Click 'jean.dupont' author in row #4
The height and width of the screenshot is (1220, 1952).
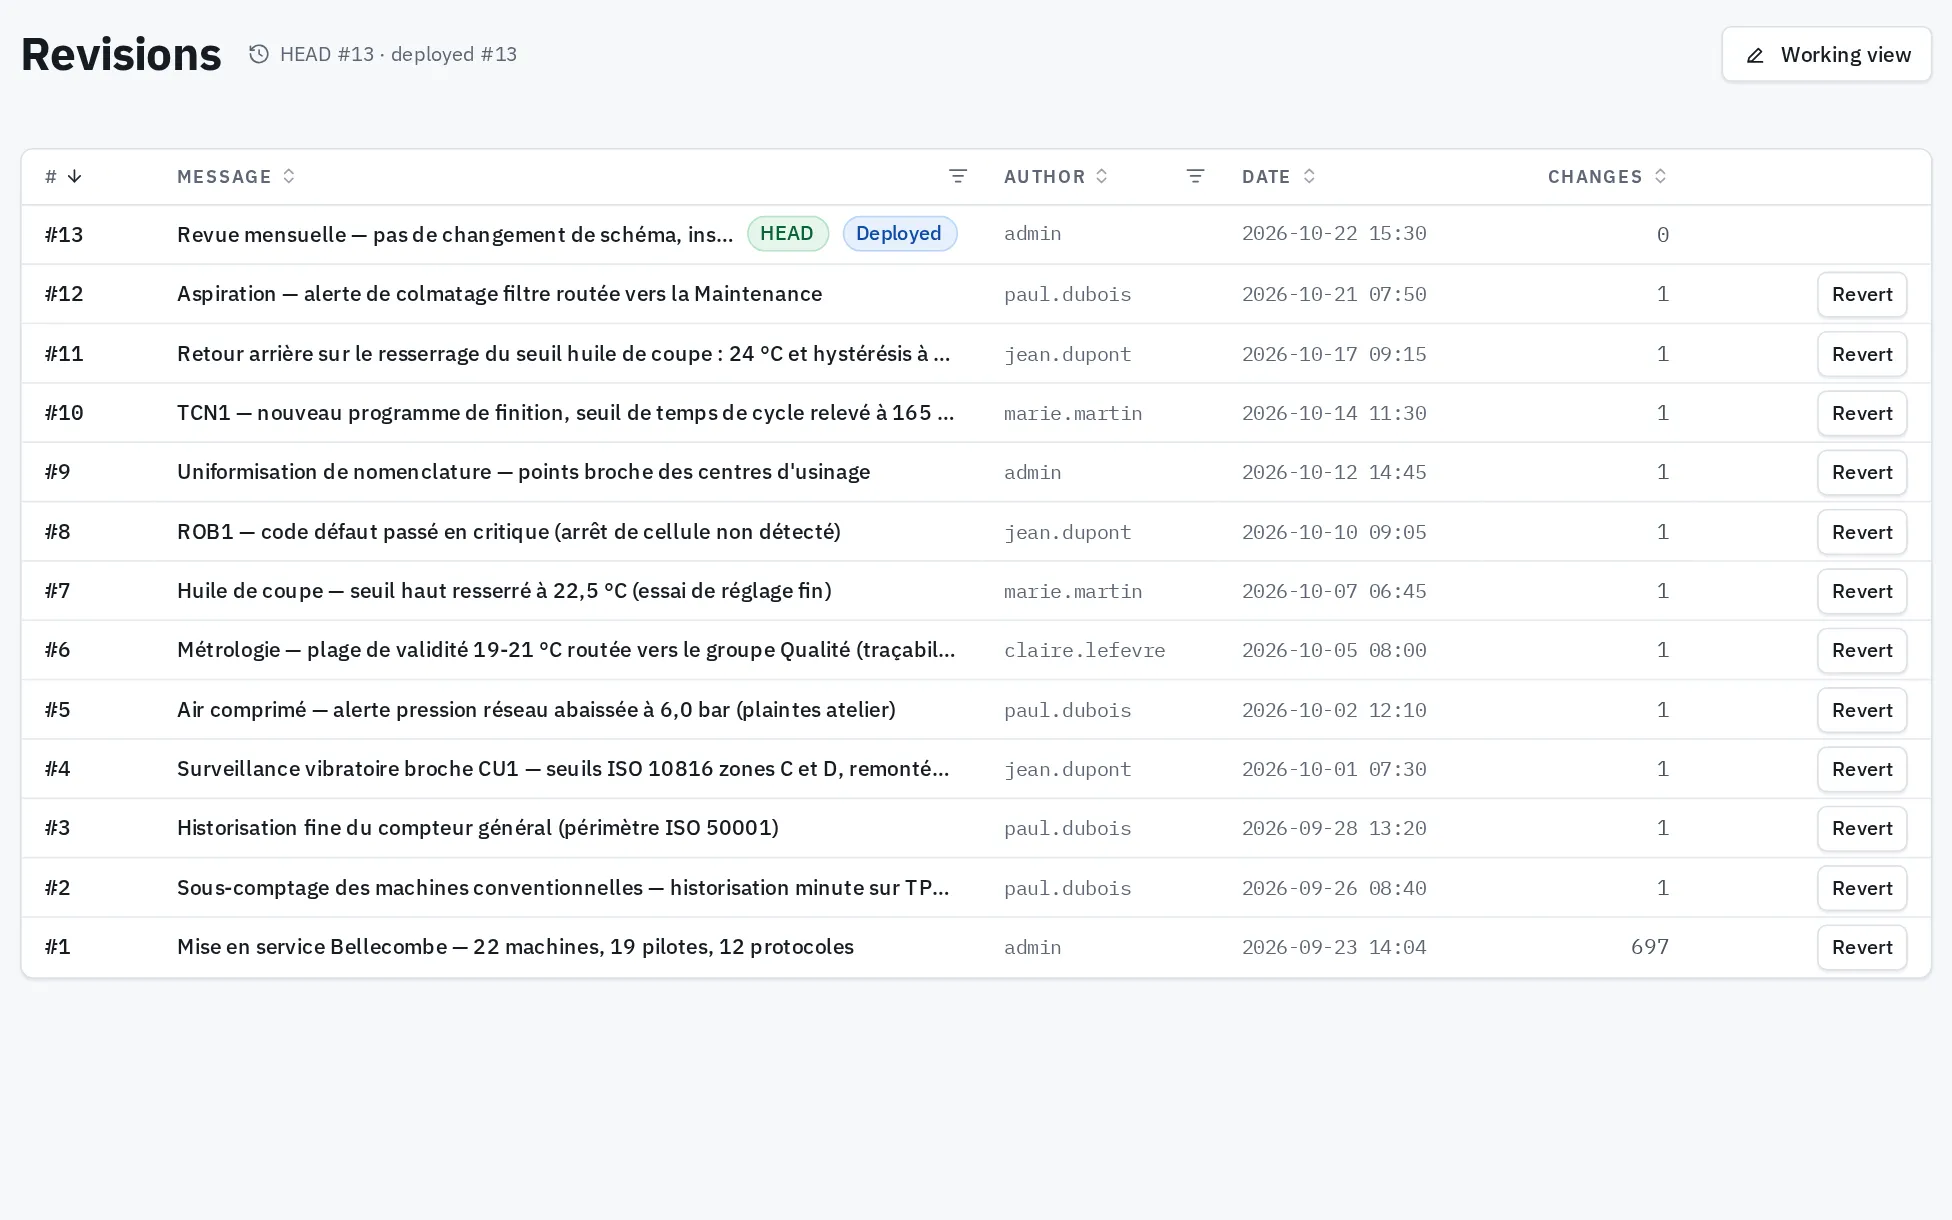point(1067,769)
